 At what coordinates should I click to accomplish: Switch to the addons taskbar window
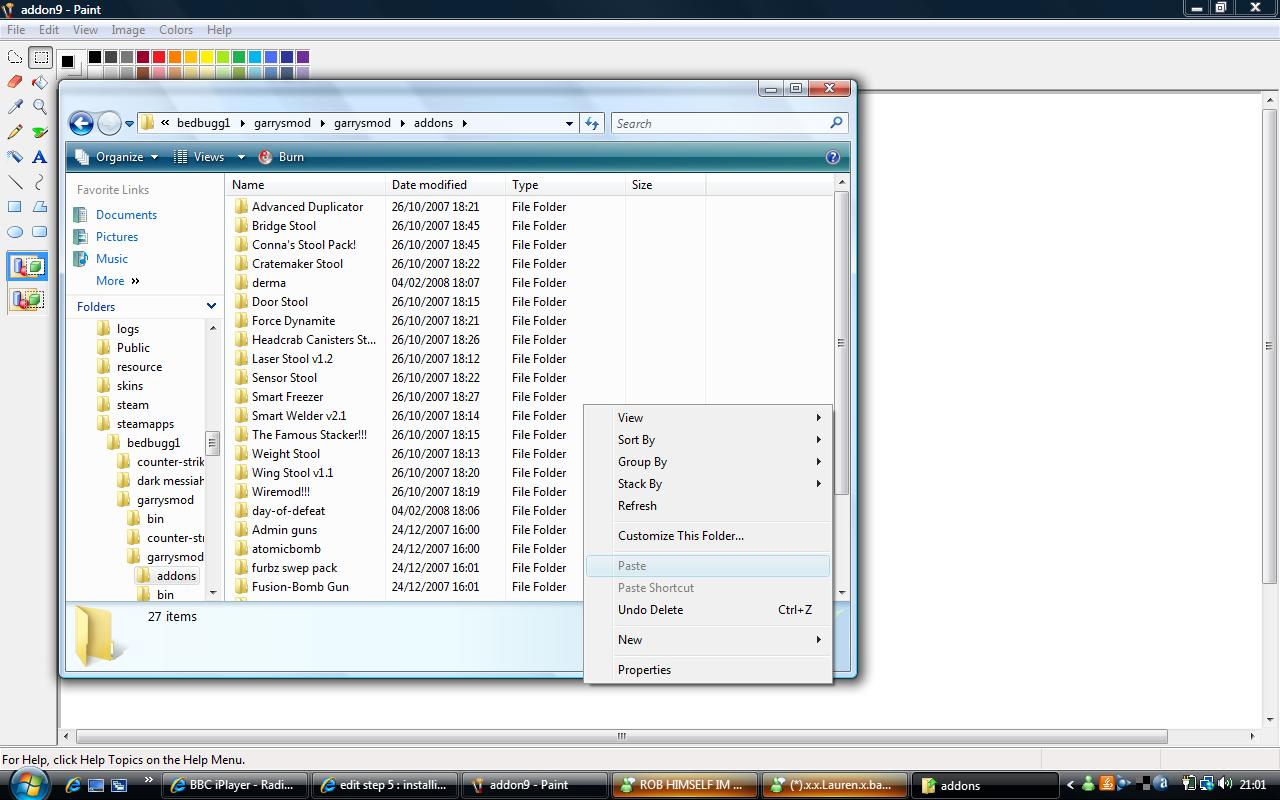[x=985, y=785]
